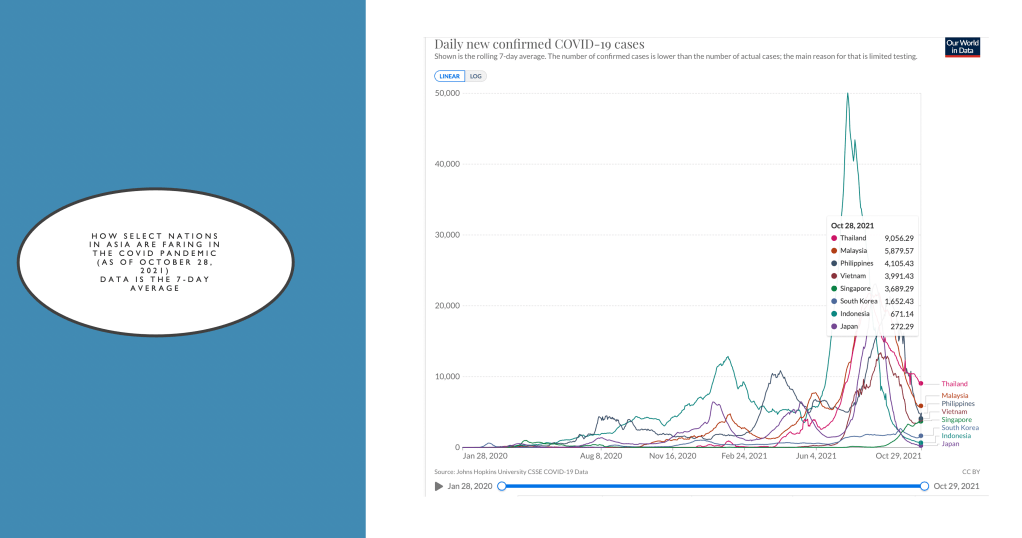Screen dimensions: 1022x538
Task: Click the CC BY license link
Action: 969,470
